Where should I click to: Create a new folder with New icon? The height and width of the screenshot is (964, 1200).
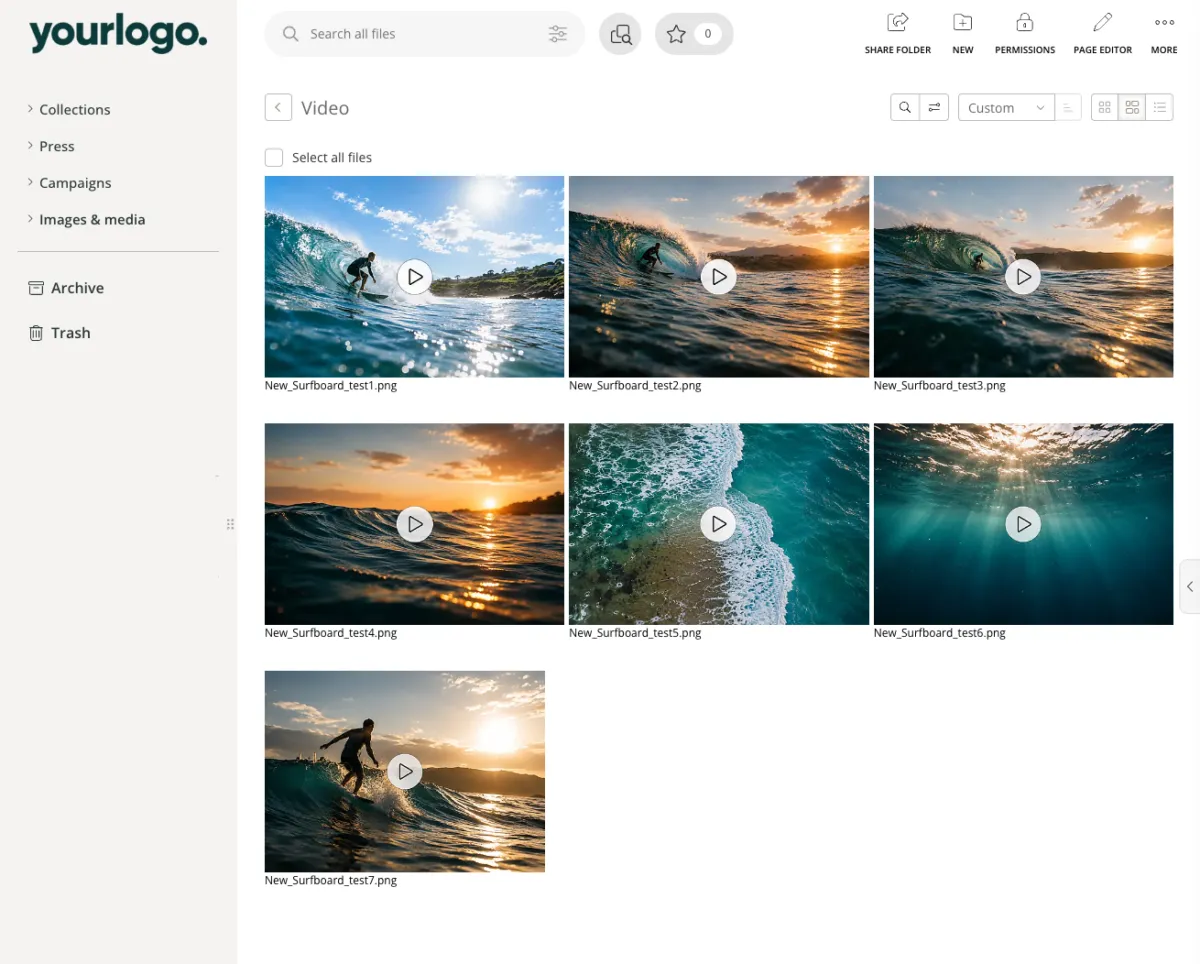coord(962,33)
